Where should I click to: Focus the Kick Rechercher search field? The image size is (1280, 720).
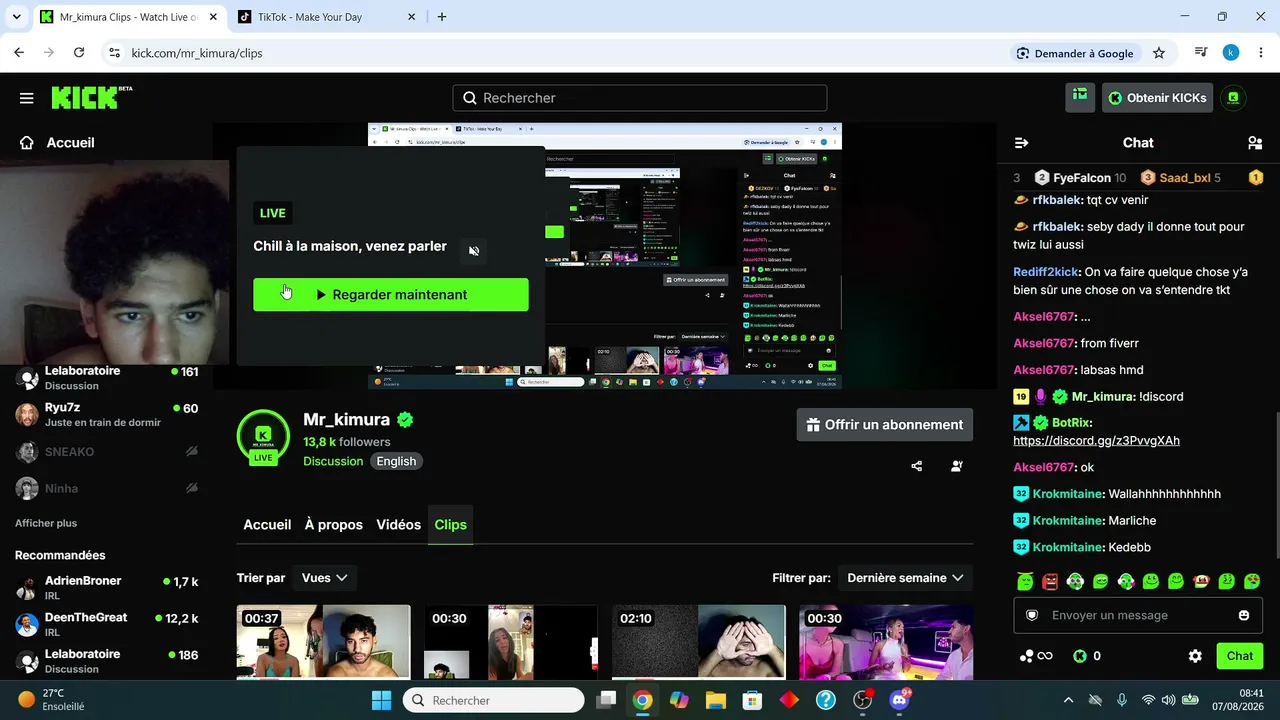(640, 98)
